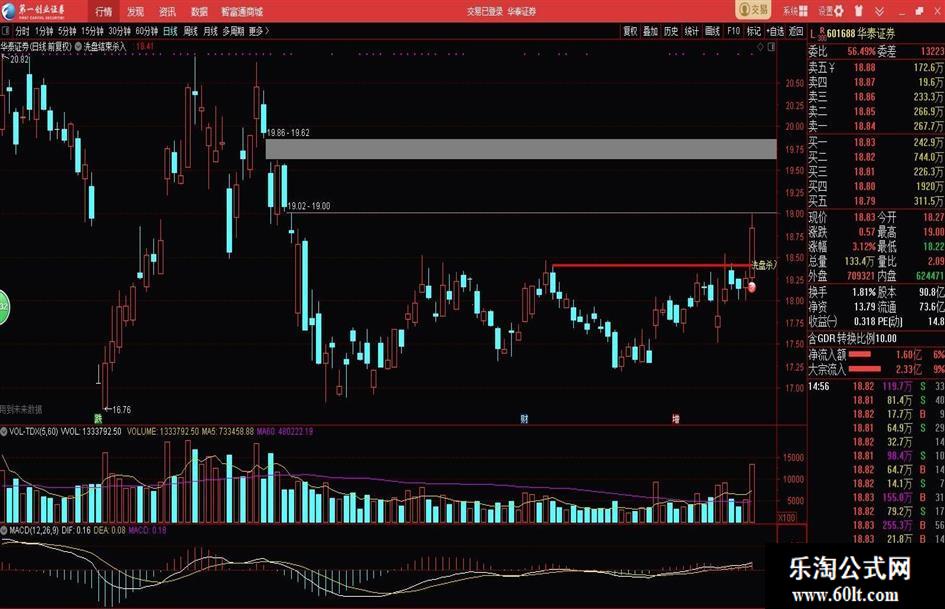Click diamond icon at chart top right

click(761, 46)
